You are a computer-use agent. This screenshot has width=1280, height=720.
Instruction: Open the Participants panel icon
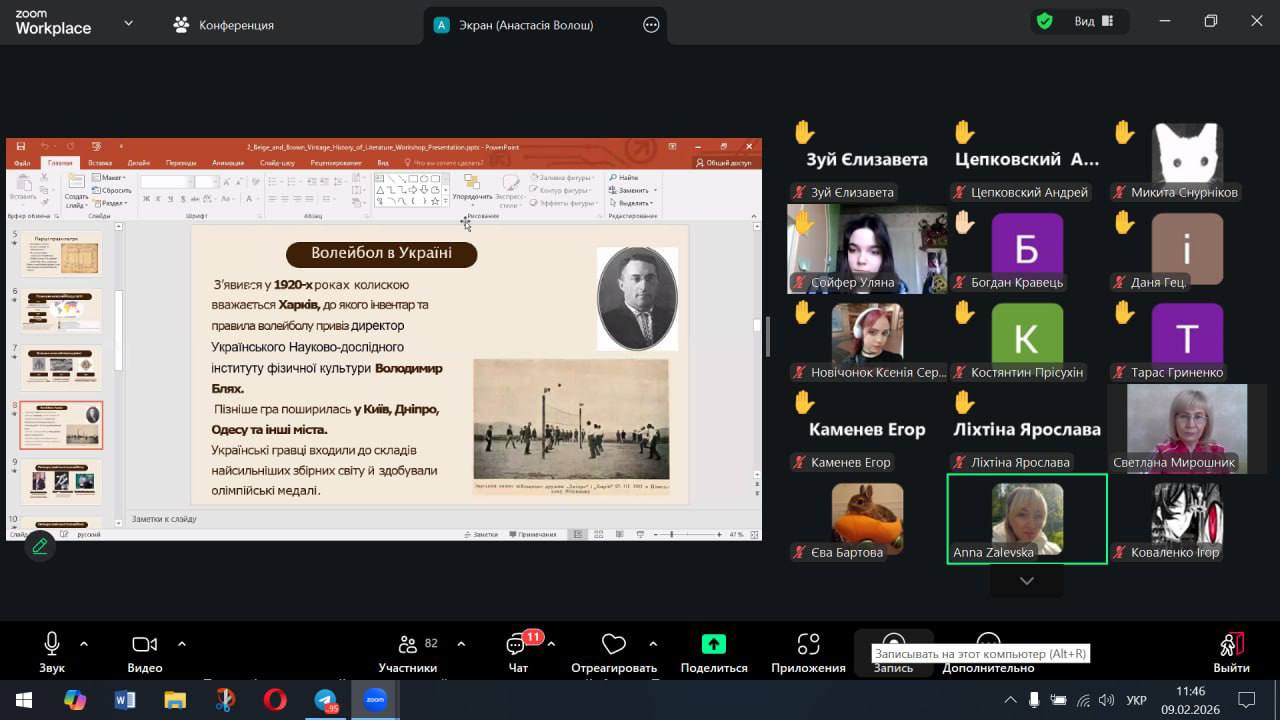point(407,645)
